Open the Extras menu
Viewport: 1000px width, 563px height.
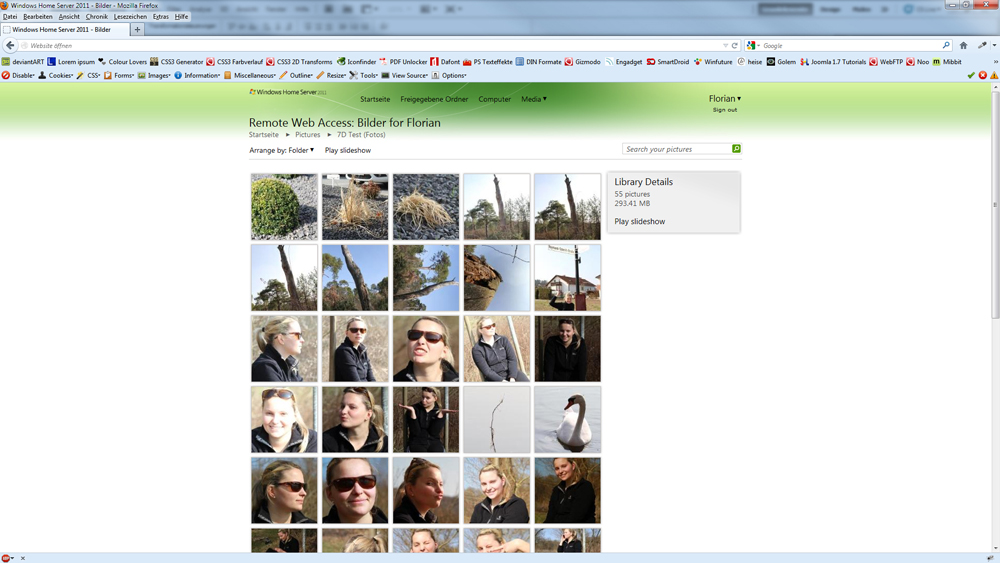pyautogui.click(x=161, y=17)
